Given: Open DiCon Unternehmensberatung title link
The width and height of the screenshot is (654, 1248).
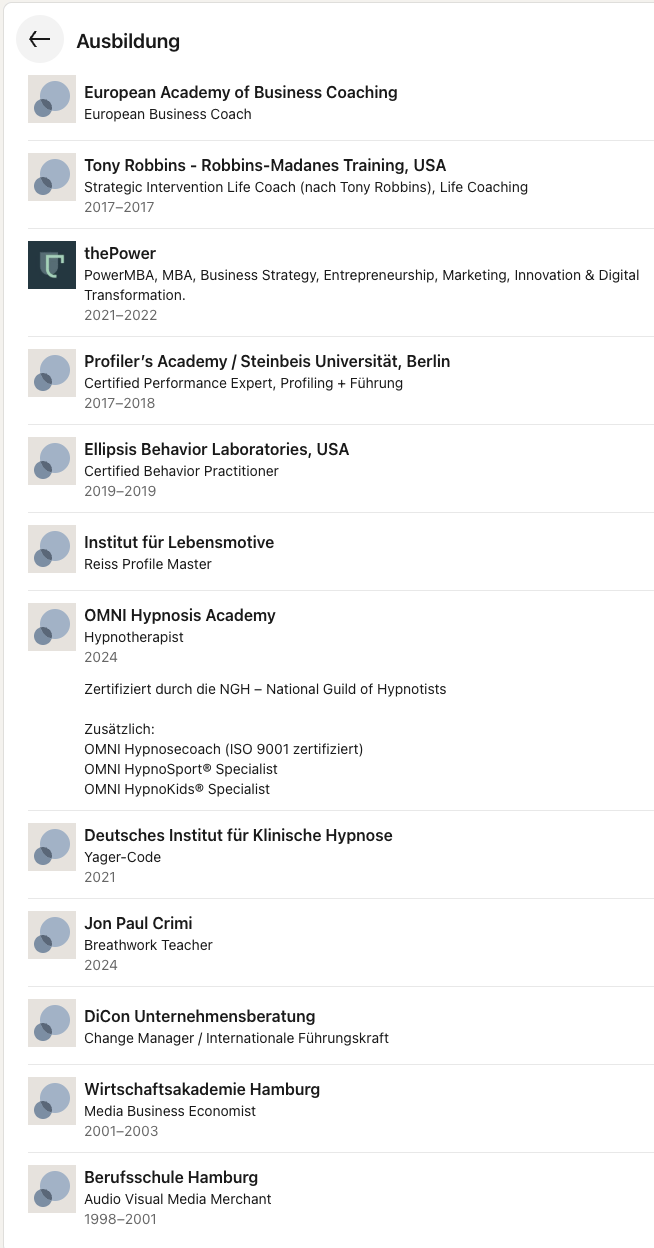Looking at the screenshot, I should click(x=199, y=1016).
